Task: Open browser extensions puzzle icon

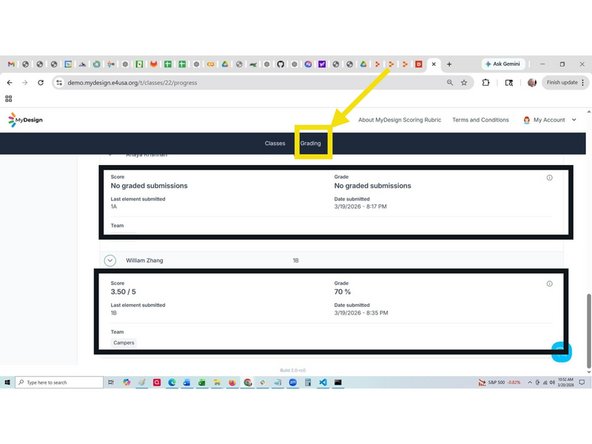Action: [486, 82]
